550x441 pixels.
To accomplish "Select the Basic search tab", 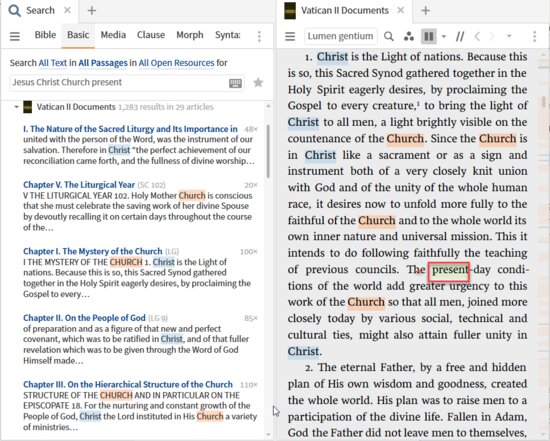I will click(x=78, y=35).
